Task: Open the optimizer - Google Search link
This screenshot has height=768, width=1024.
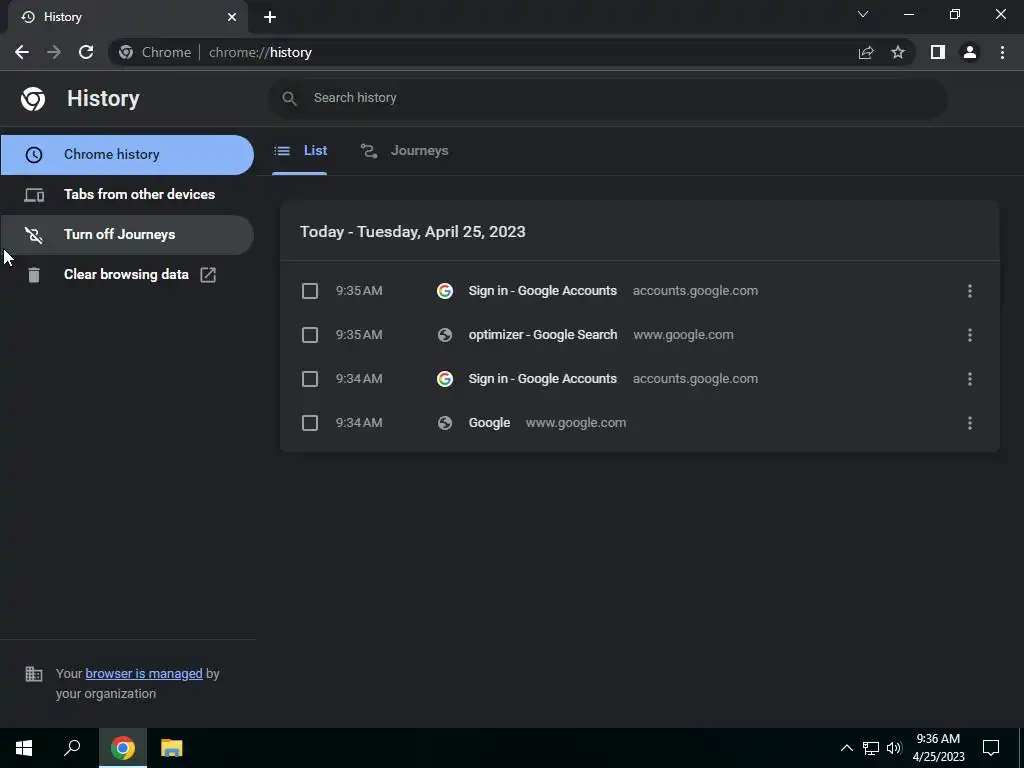Action: pyautogui.click(x=543, y=335)
